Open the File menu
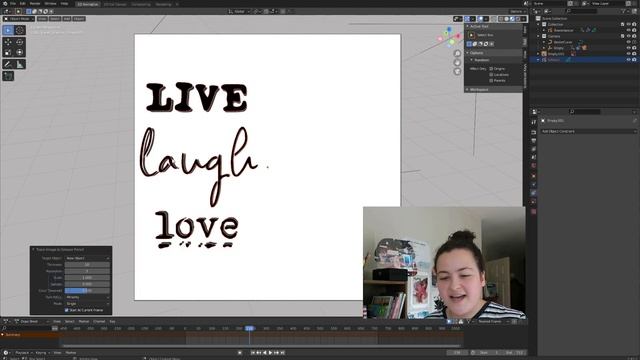The width and height of the screenshot is (640, 360). coord(13,3)
